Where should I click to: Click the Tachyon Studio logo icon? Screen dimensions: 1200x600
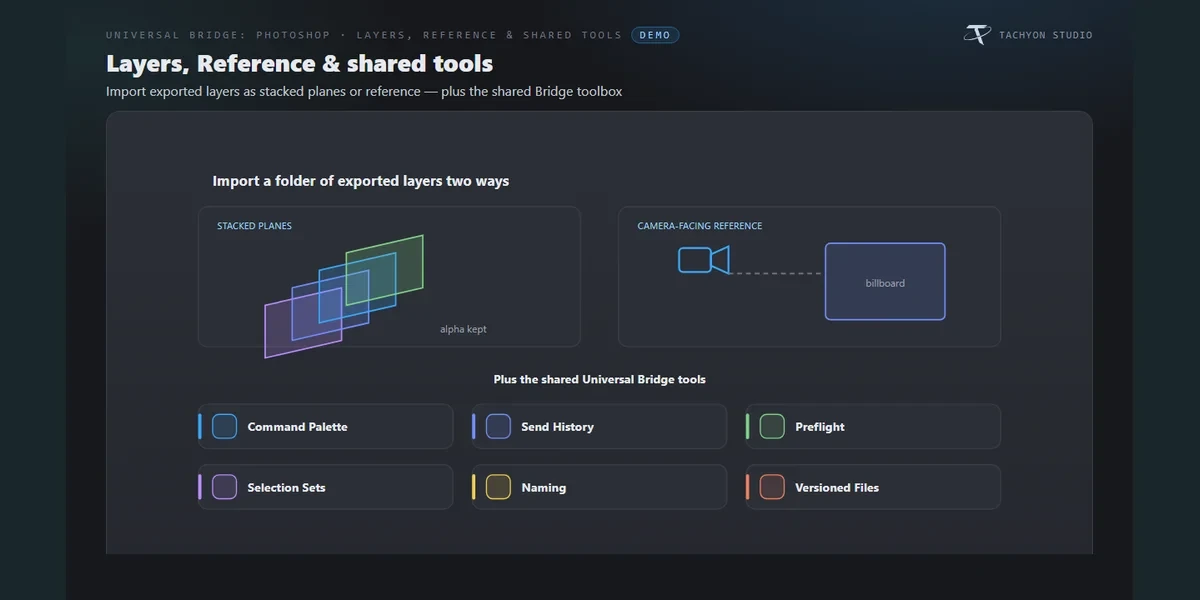(977, 35)
